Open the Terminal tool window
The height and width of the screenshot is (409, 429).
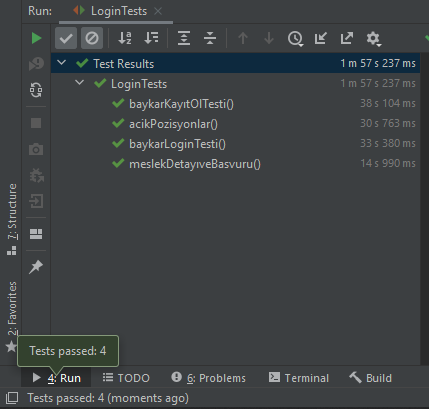coord(299,378)
